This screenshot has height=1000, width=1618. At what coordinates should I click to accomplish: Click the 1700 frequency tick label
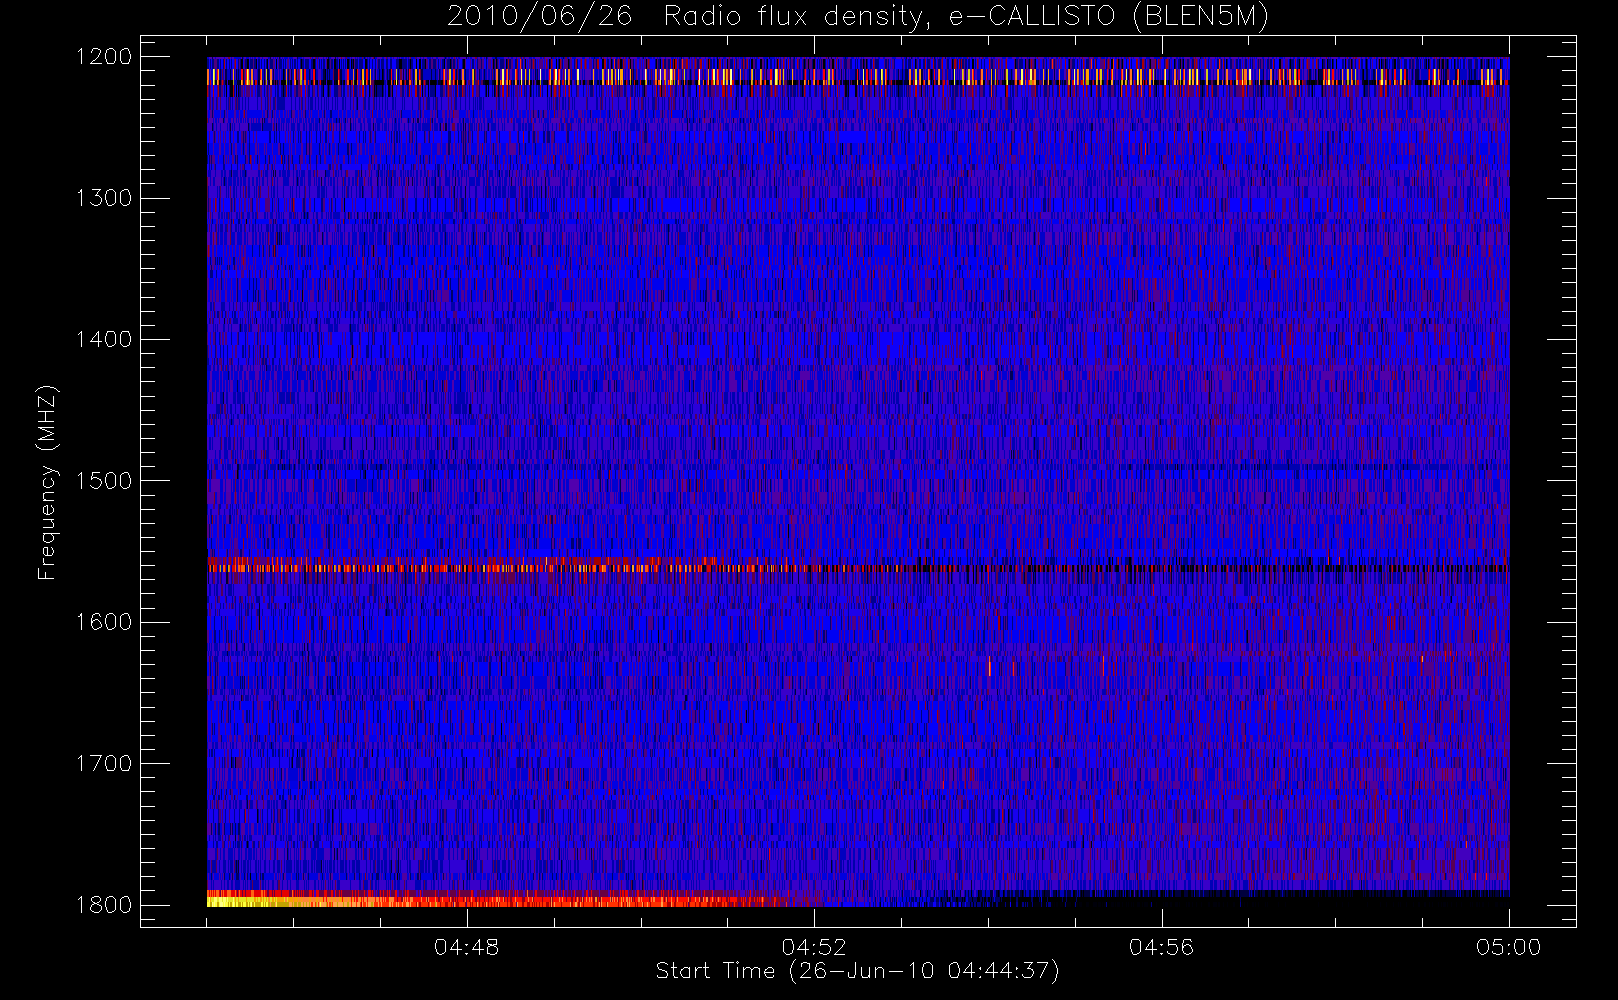[104, 763]
